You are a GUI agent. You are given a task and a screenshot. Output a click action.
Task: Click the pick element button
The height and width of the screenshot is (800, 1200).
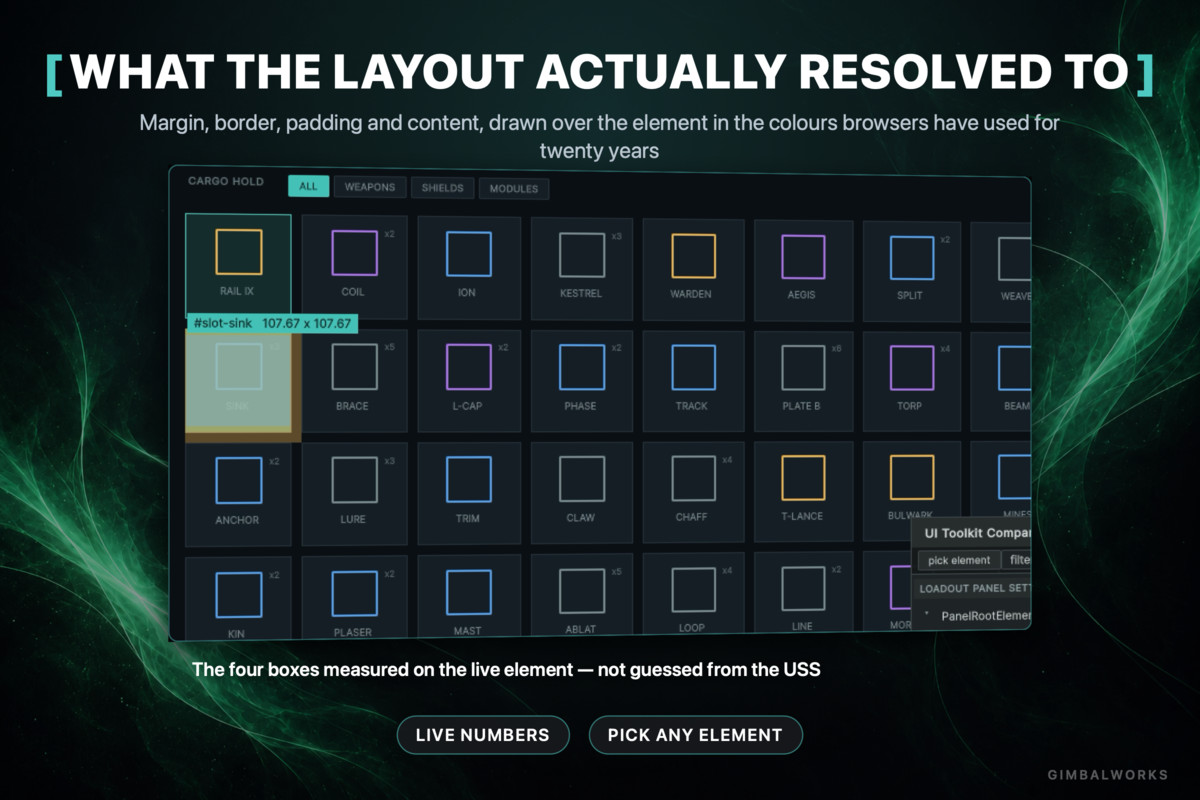click(x=959, y=560)
